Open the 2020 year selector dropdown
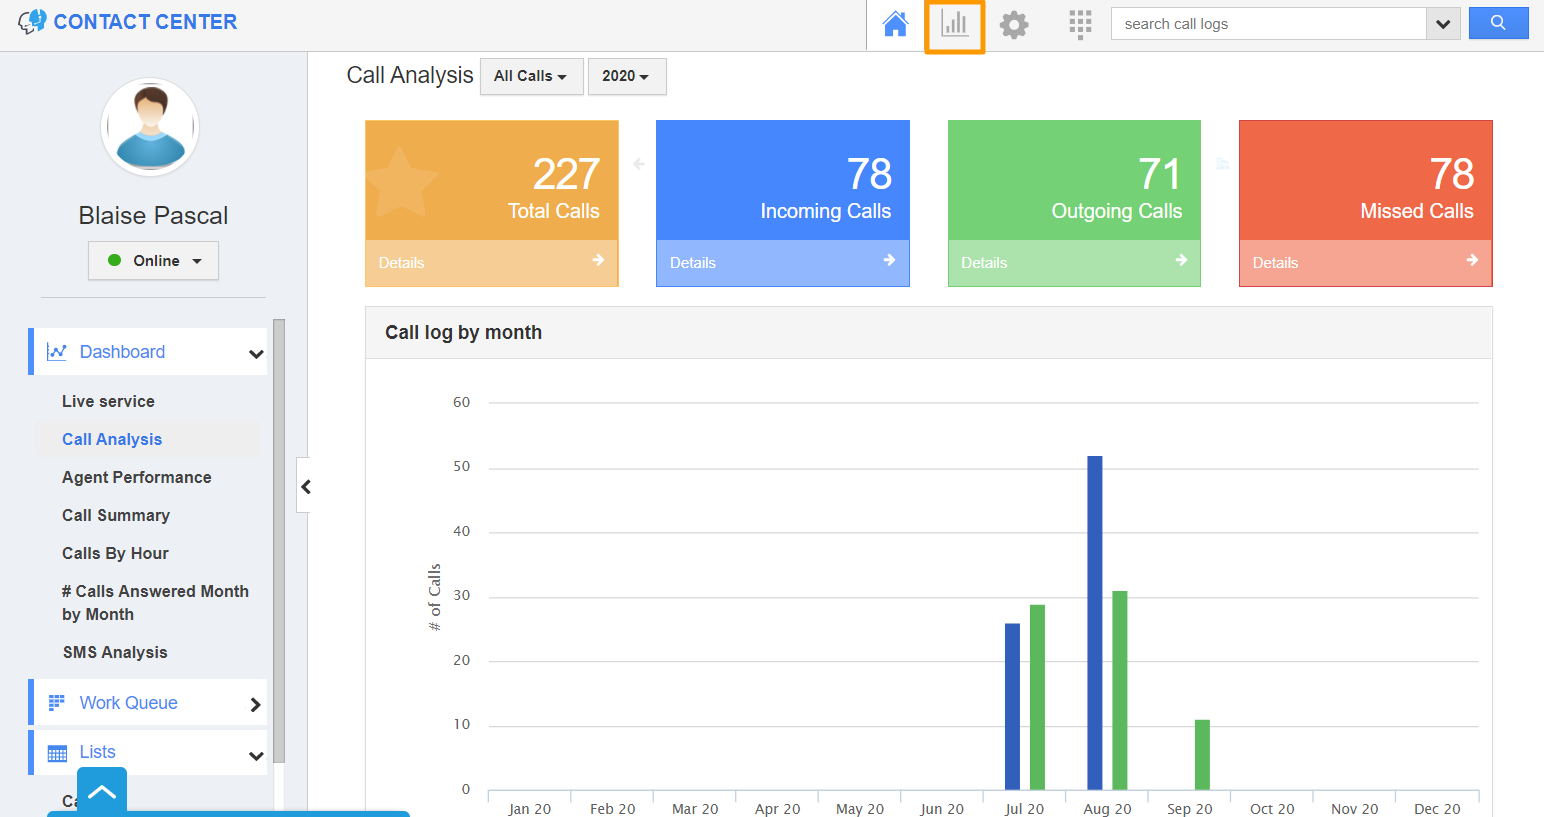 pyautogui.click(x=627, y=76)
